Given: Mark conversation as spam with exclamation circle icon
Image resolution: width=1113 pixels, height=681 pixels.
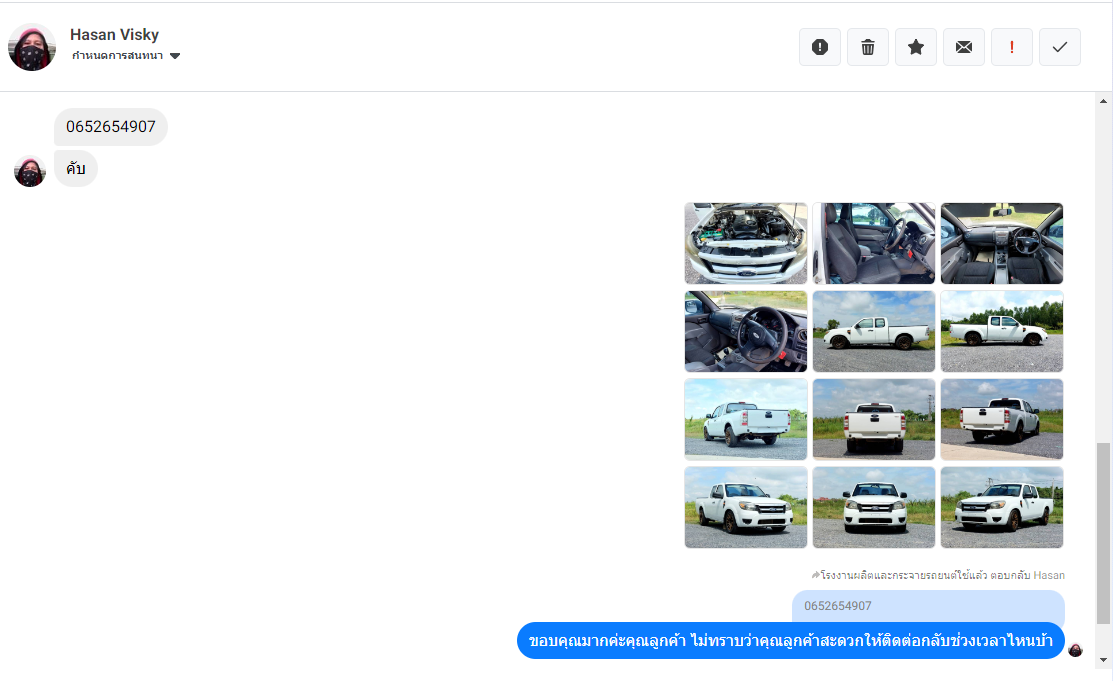Looking at the screenshot, I should coord(820,47).
